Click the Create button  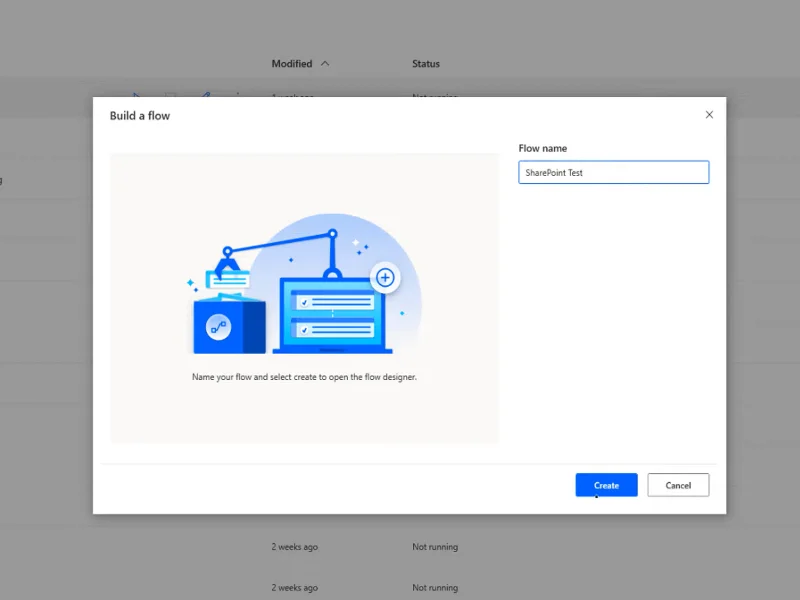606,485
